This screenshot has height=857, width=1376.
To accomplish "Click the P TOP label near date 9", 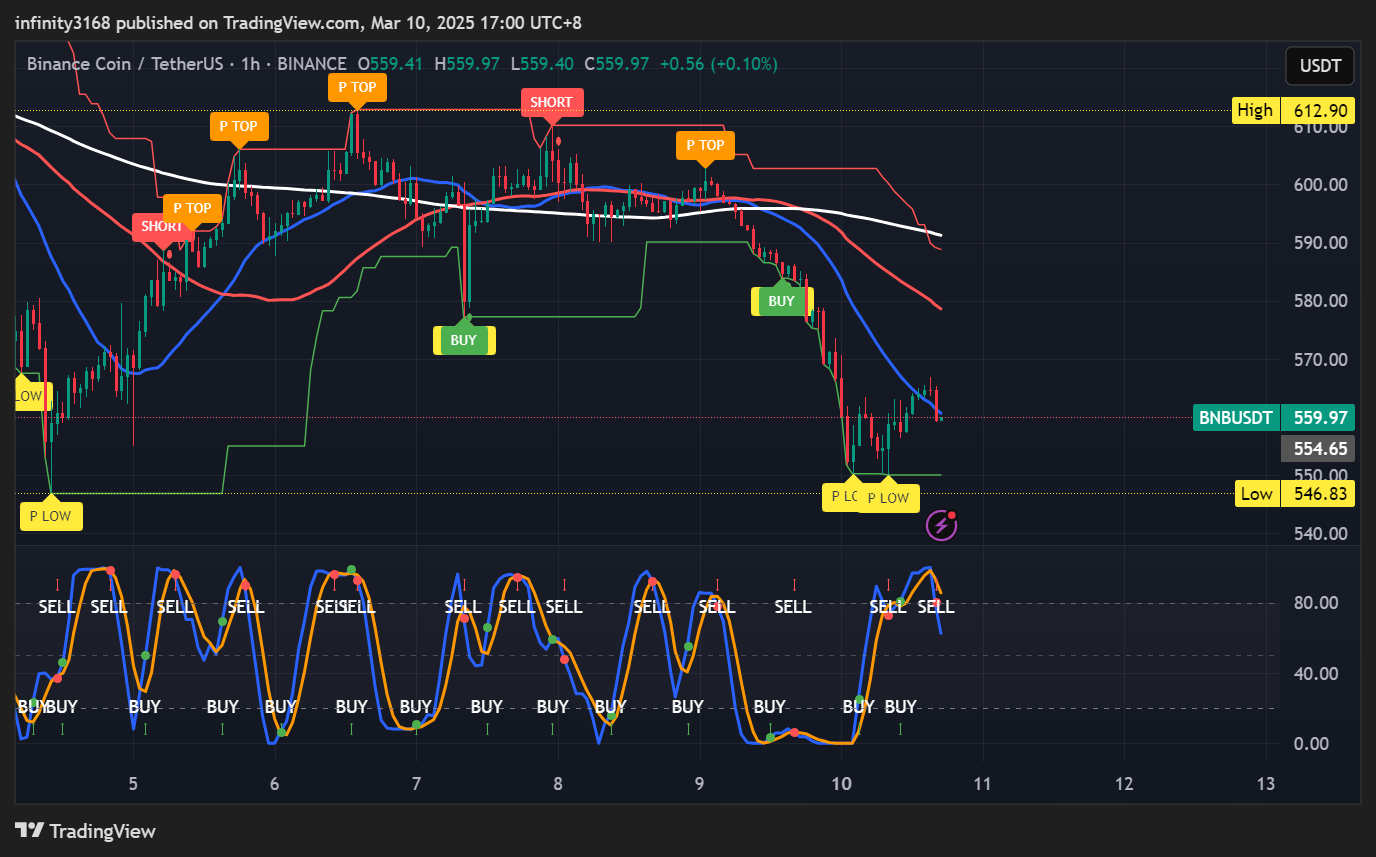I will [x=705, y=145].
